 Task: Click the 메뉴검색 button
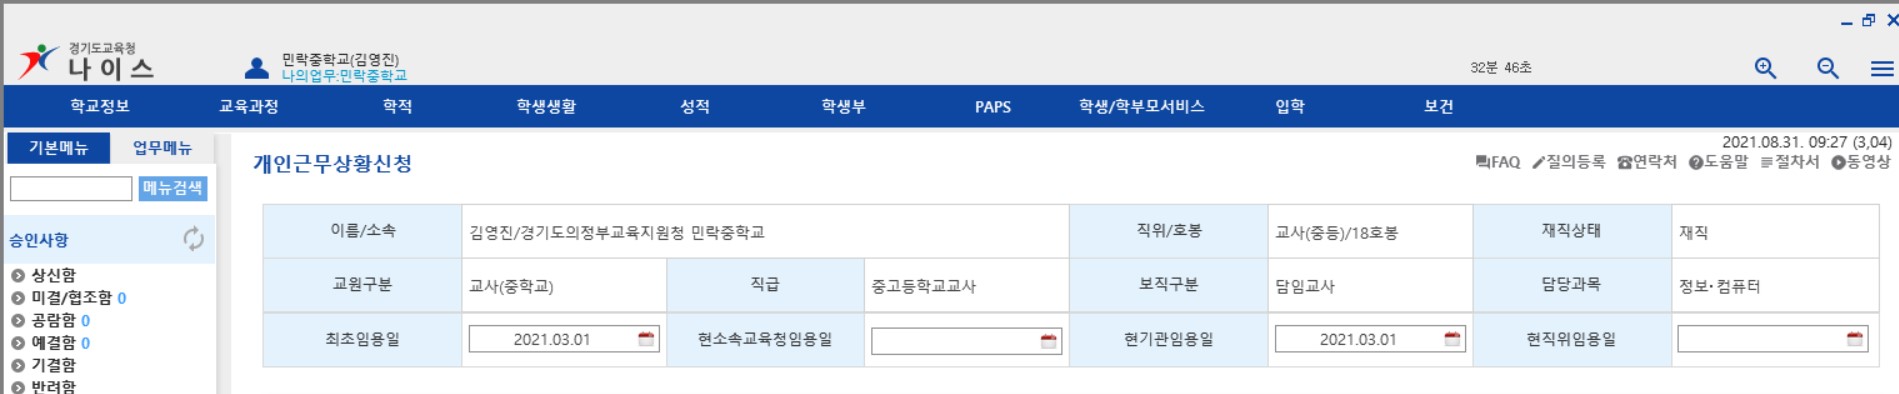[x=173, y=188]
